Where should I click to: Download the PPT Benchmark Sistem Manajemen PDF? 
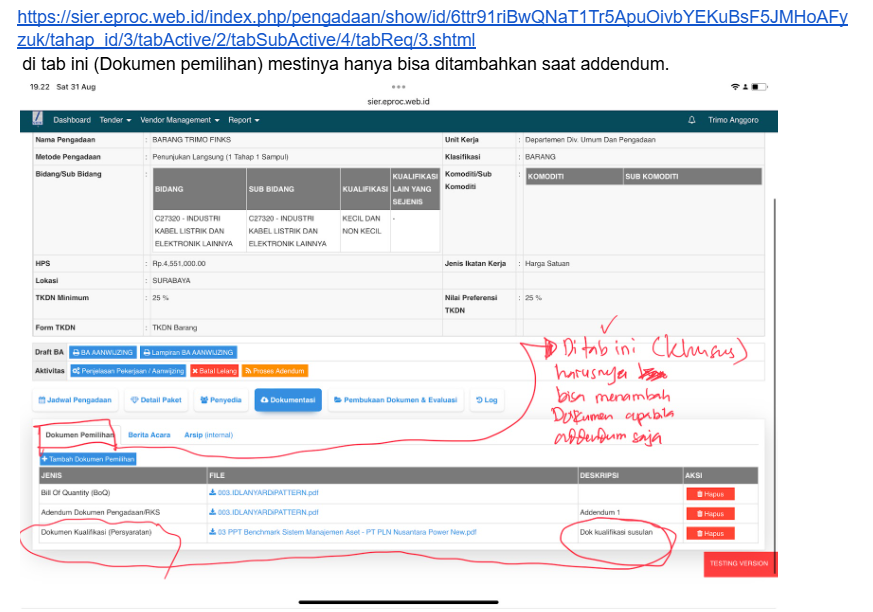coord(342,532)
